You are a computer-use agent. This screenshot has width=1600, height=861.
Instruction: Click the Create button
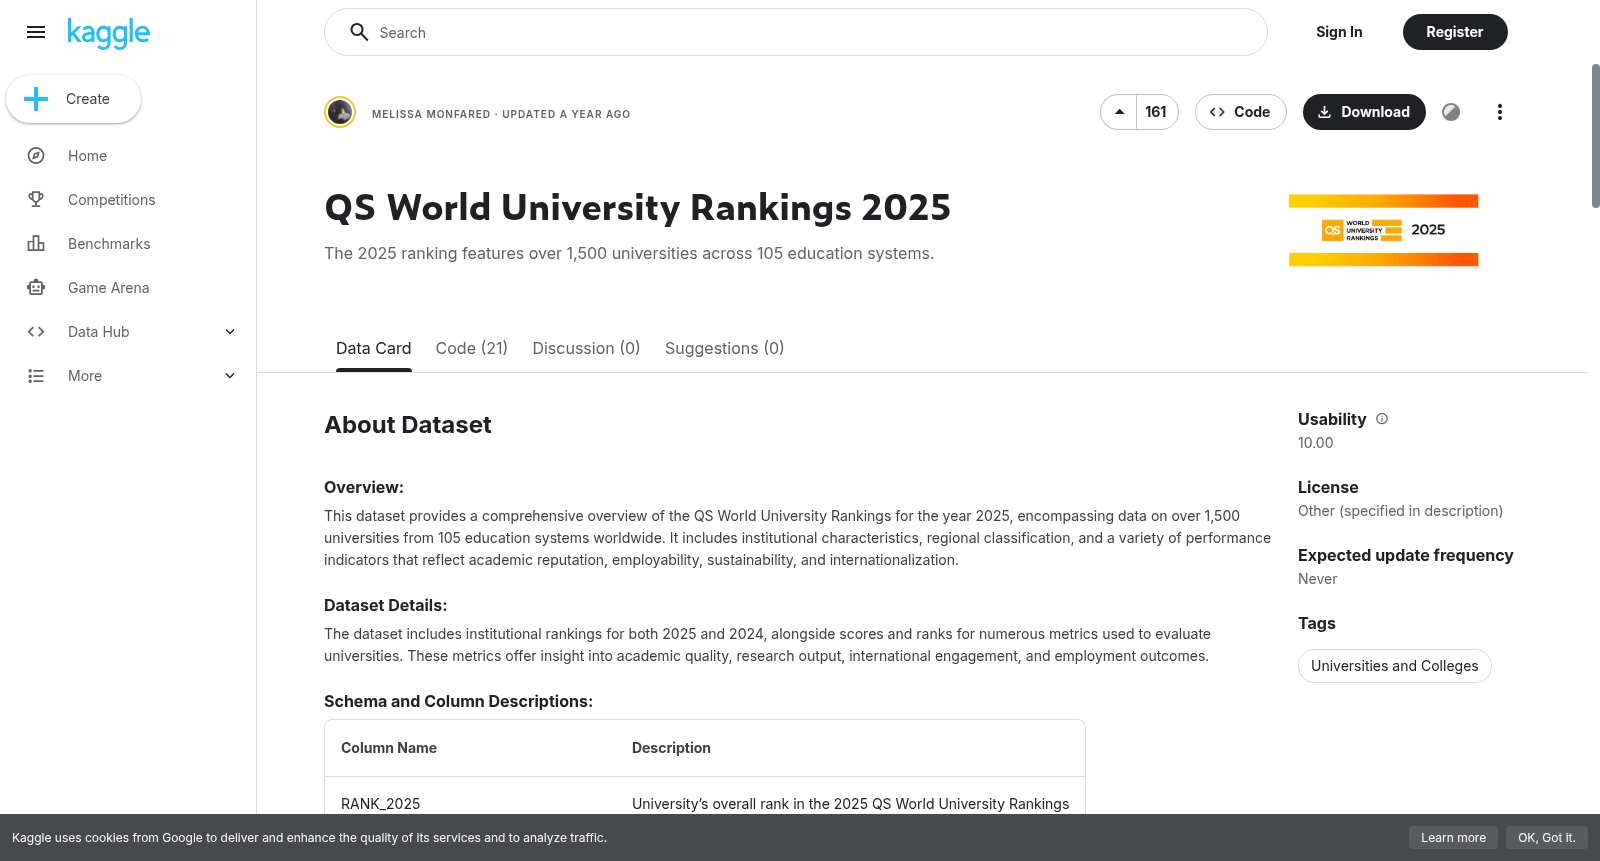73,99
